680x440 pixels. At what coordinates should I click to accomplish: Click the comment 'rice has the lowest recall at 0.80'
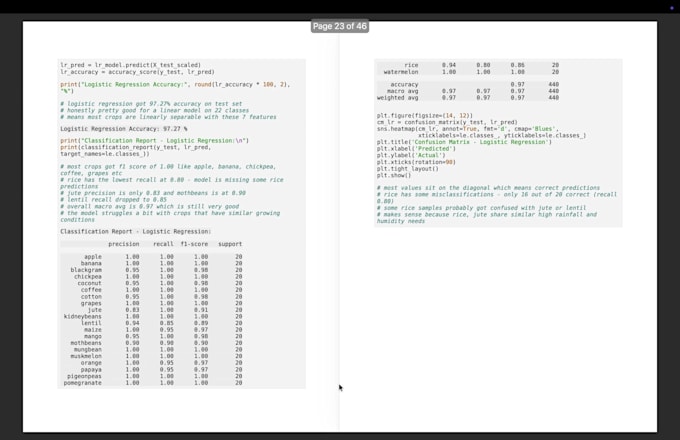click(172, 183)
